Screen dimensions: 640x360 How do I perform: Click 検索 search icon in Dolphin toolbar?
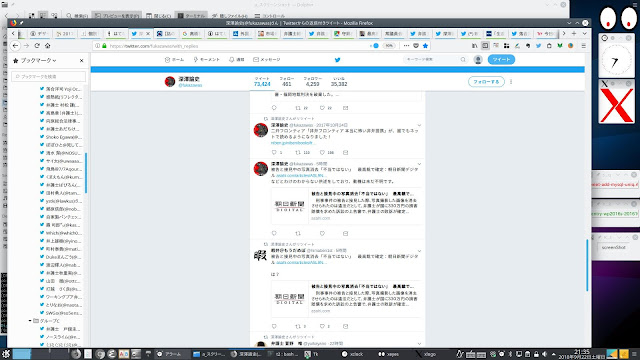pos(77,16)
